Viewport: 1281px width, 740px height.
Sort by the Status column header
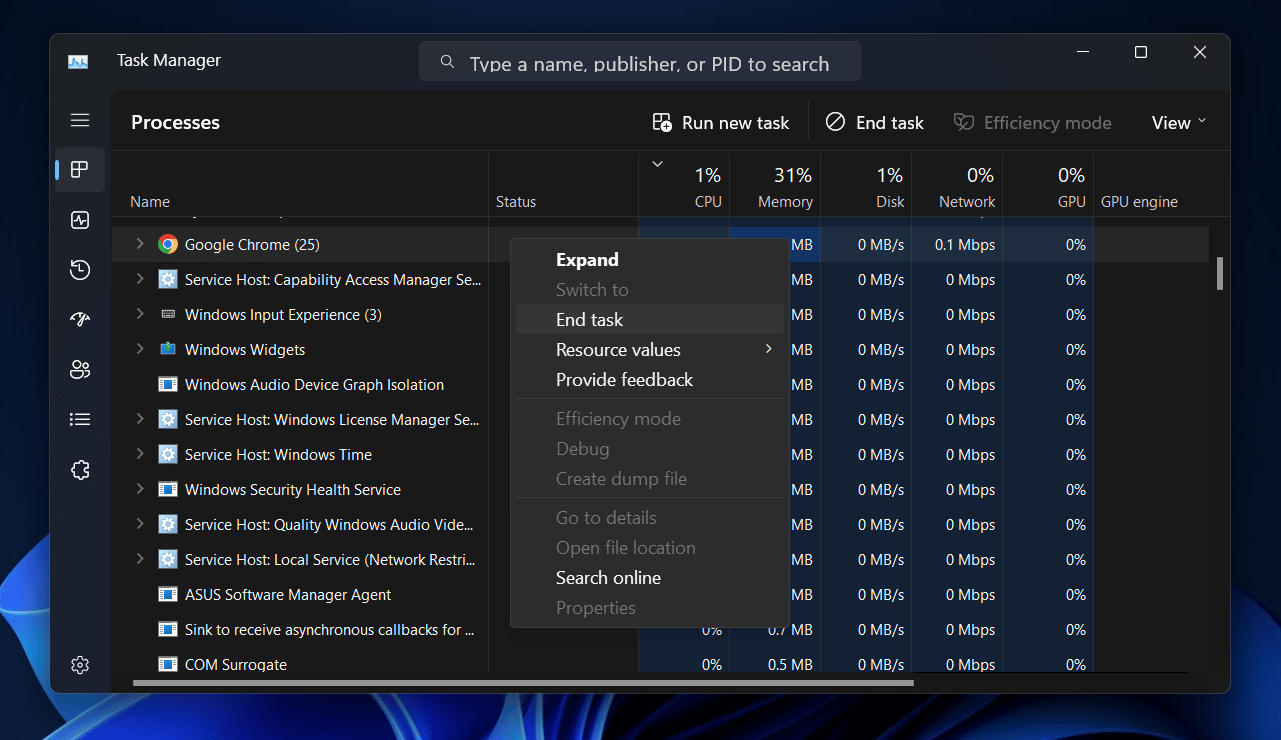[563, 185]
